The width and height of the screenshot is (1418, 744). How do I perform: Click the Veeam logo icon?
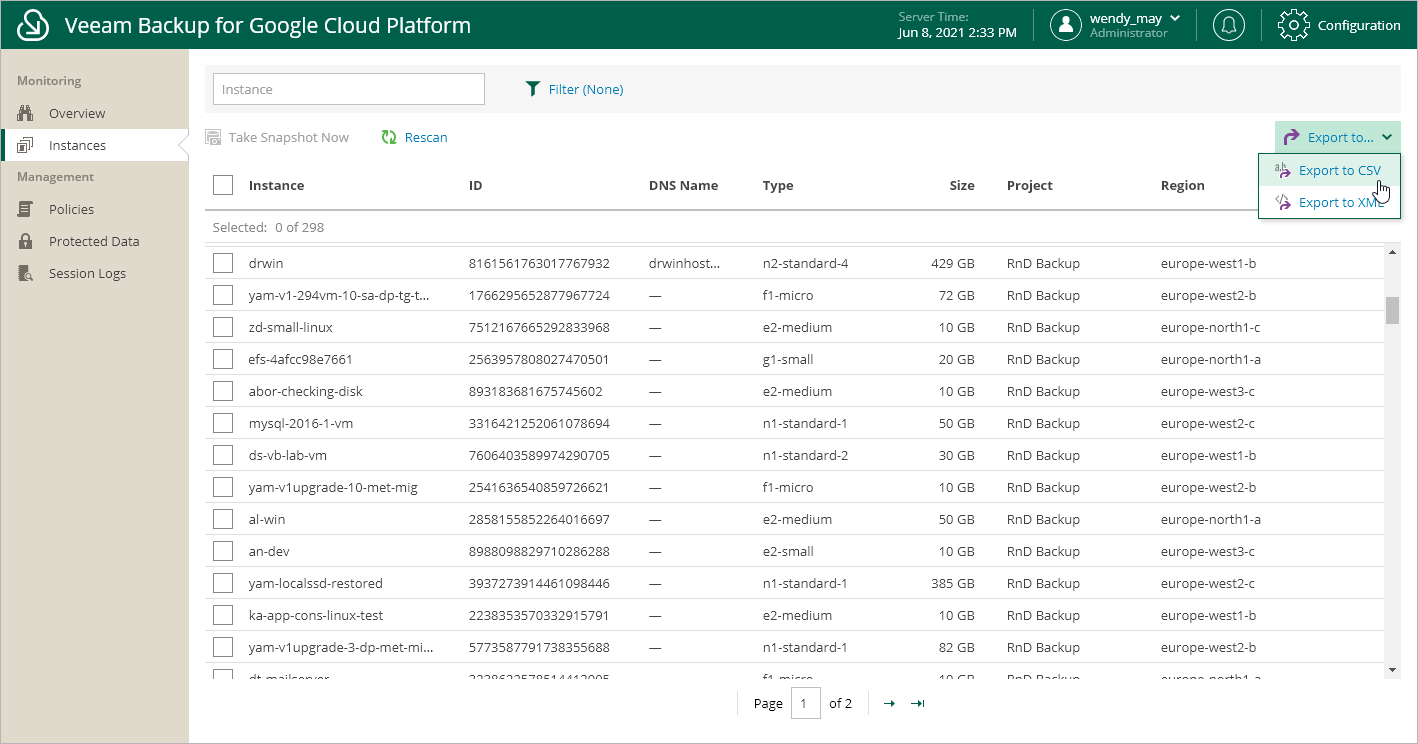(34, 25)
